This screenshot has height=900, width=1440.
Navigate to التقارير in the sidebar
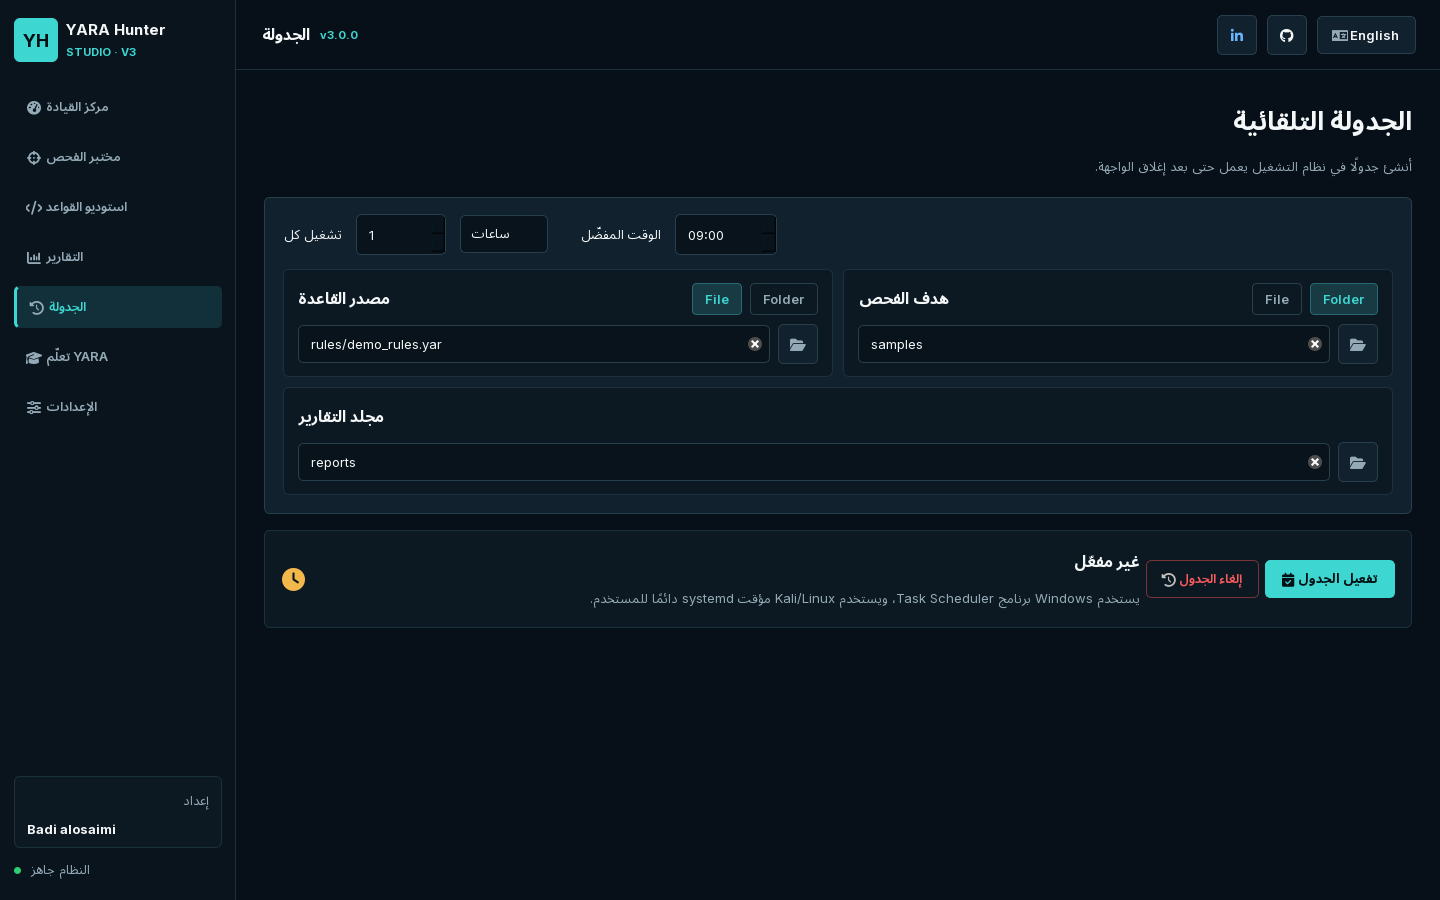pos(118,257)
